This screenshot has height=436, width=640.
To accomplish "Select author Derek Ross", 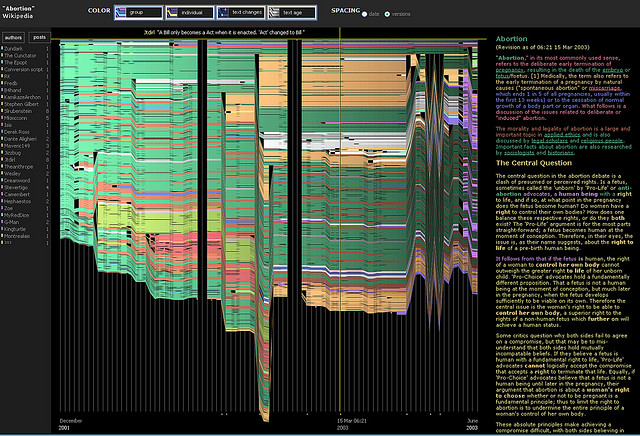I will point(17,132).
